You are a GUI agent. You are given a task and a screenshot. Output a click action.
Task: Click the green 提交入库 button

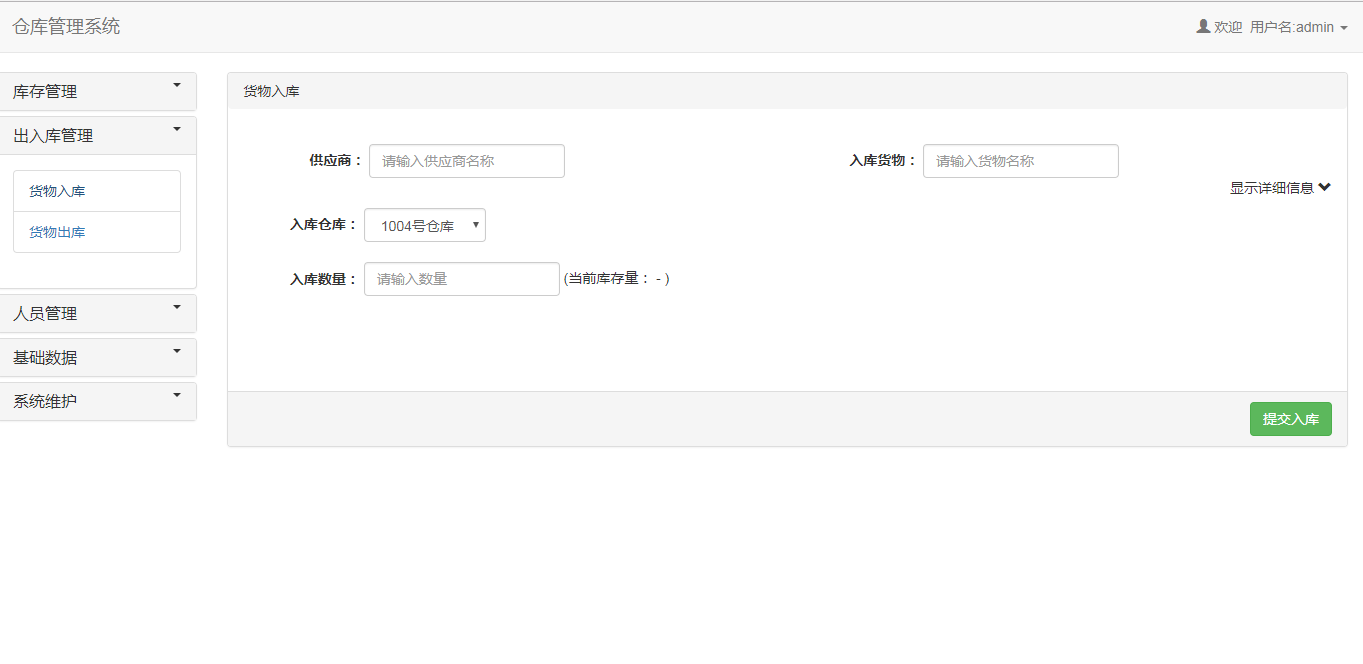click(1291, 419)
